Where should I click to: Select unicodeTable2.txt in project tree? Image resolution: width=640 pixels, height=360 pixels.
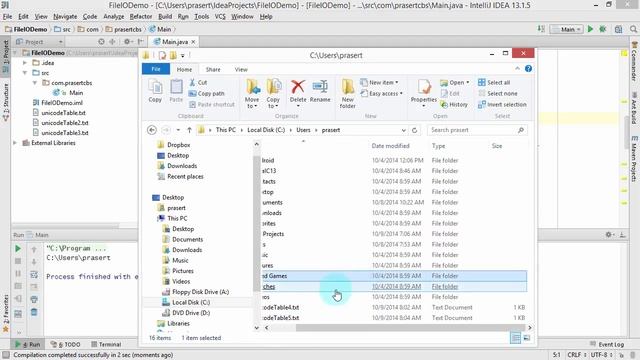click(65, 123)
